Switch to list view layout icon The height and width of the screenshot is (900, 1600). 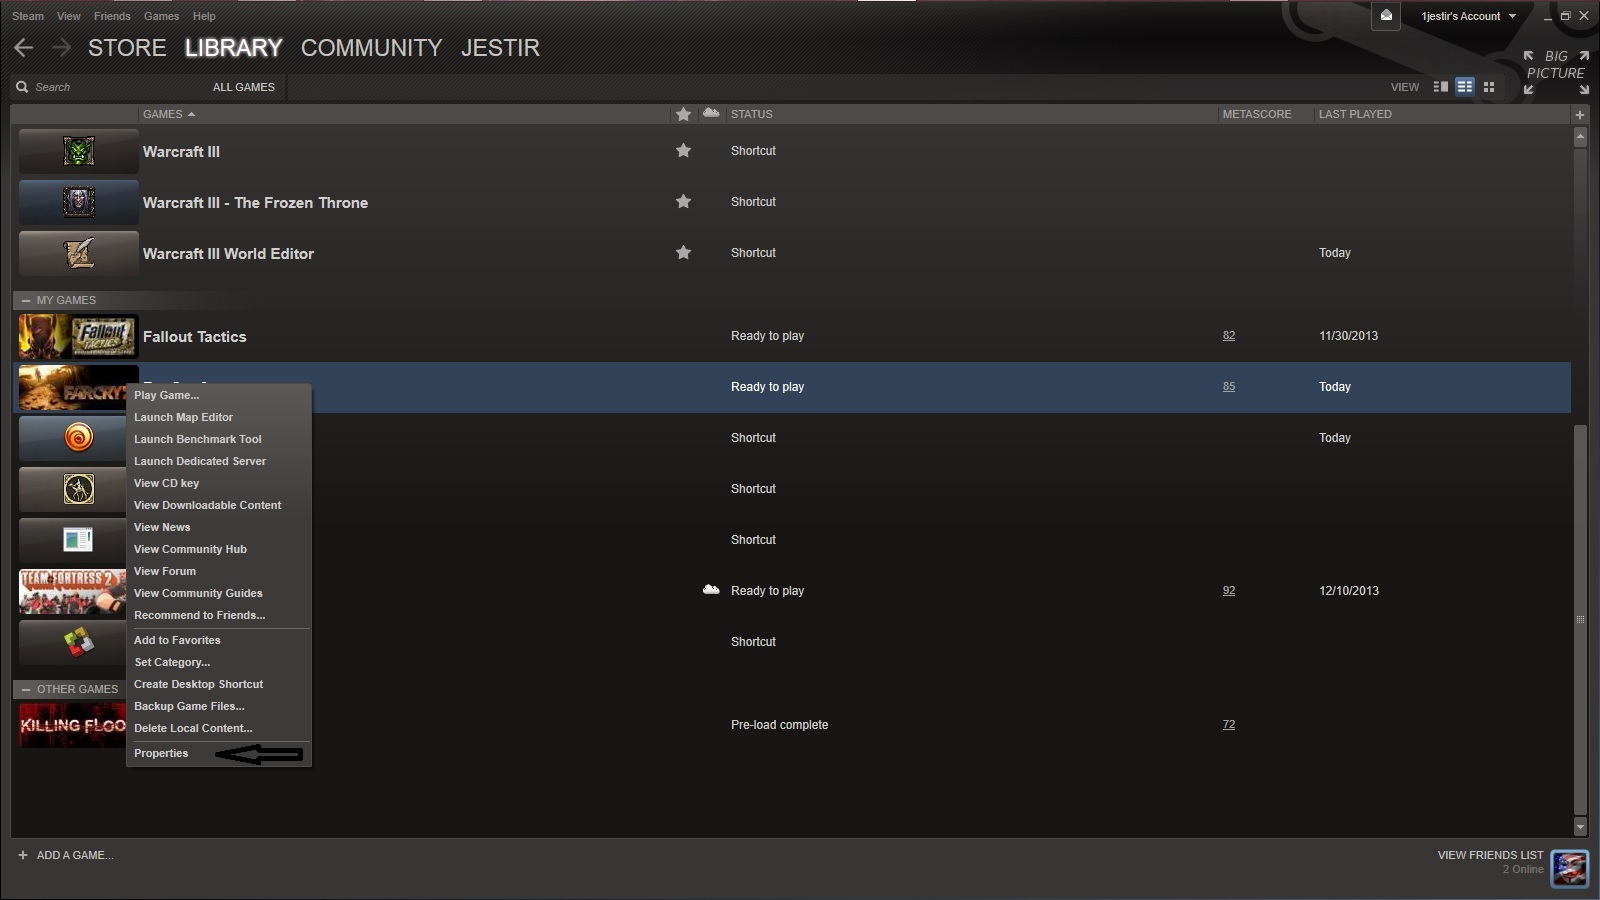[x=1465, y=87]
